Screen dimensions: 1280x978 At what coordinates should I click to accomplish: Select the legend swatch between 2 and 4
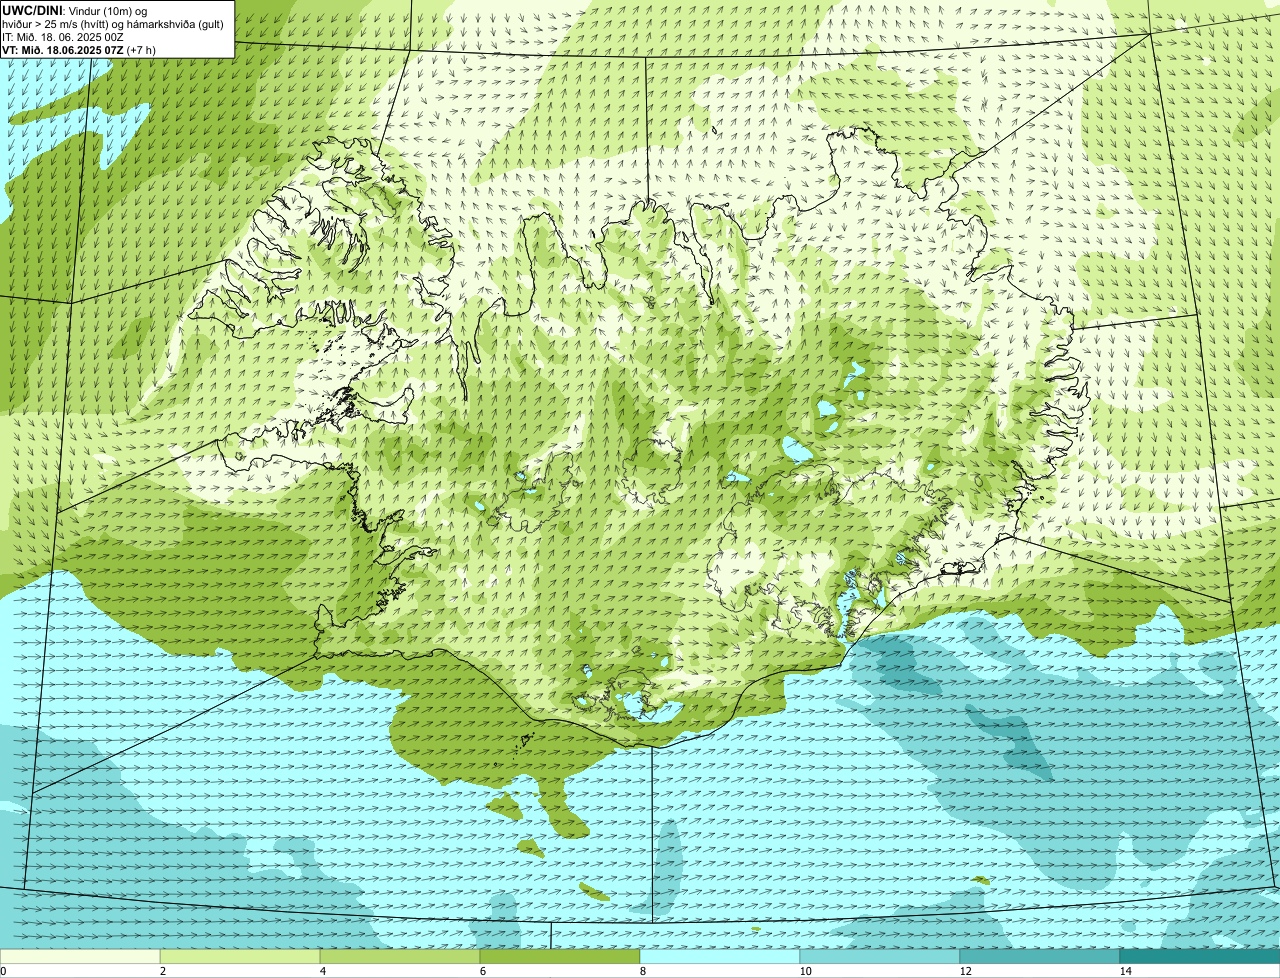[x=240, y=956]
